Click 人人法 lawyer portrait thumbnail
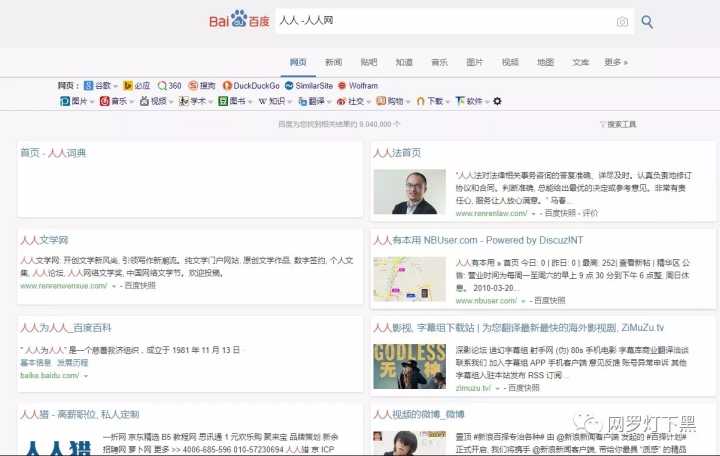720x456 pixels. click(x=410, y=191)
